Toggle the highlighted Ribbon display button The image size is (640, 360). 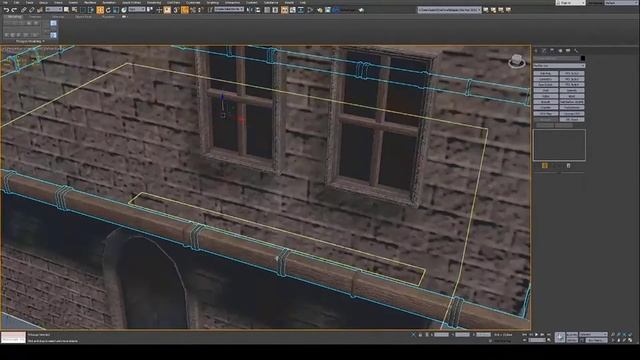click(x=284, y=10)
